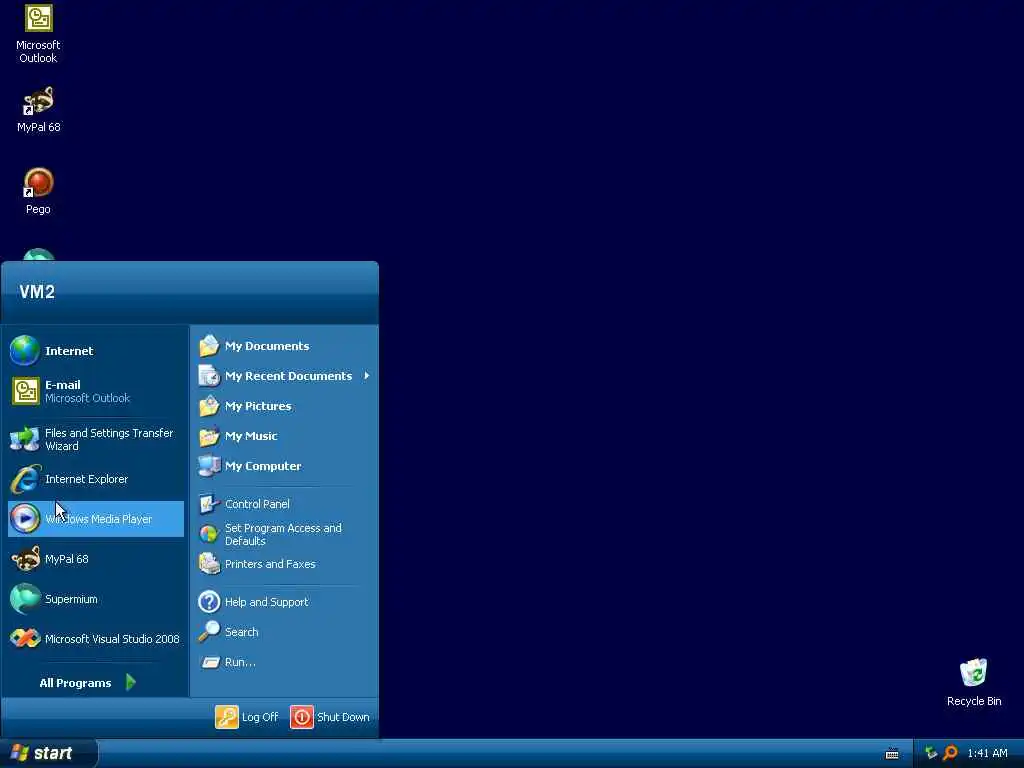Open E-mail Microsoft Outlook in Start menu
The height and width of the screenshot is (768, 1024).
pos(96,391)
